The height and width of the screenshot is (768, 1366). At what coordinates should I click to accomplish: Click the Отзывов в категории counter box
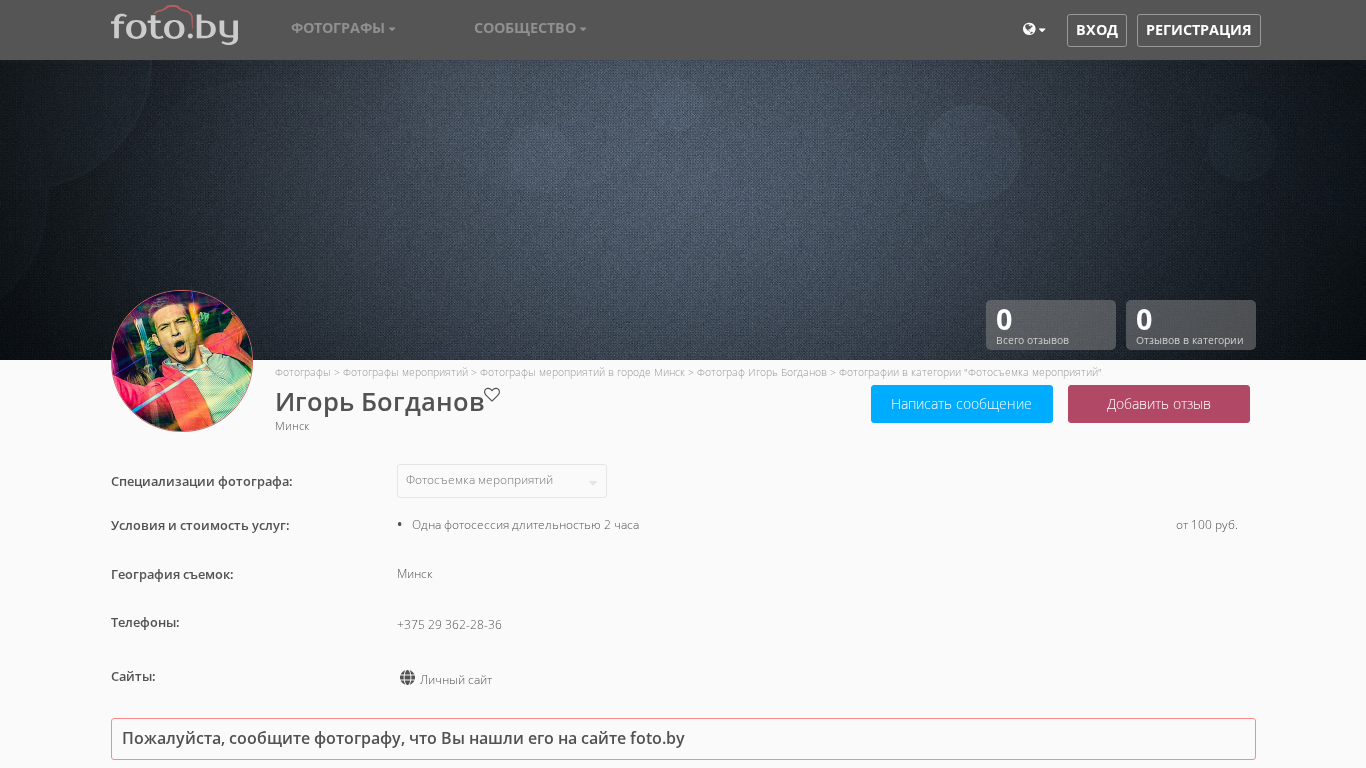pos(1190,325)
